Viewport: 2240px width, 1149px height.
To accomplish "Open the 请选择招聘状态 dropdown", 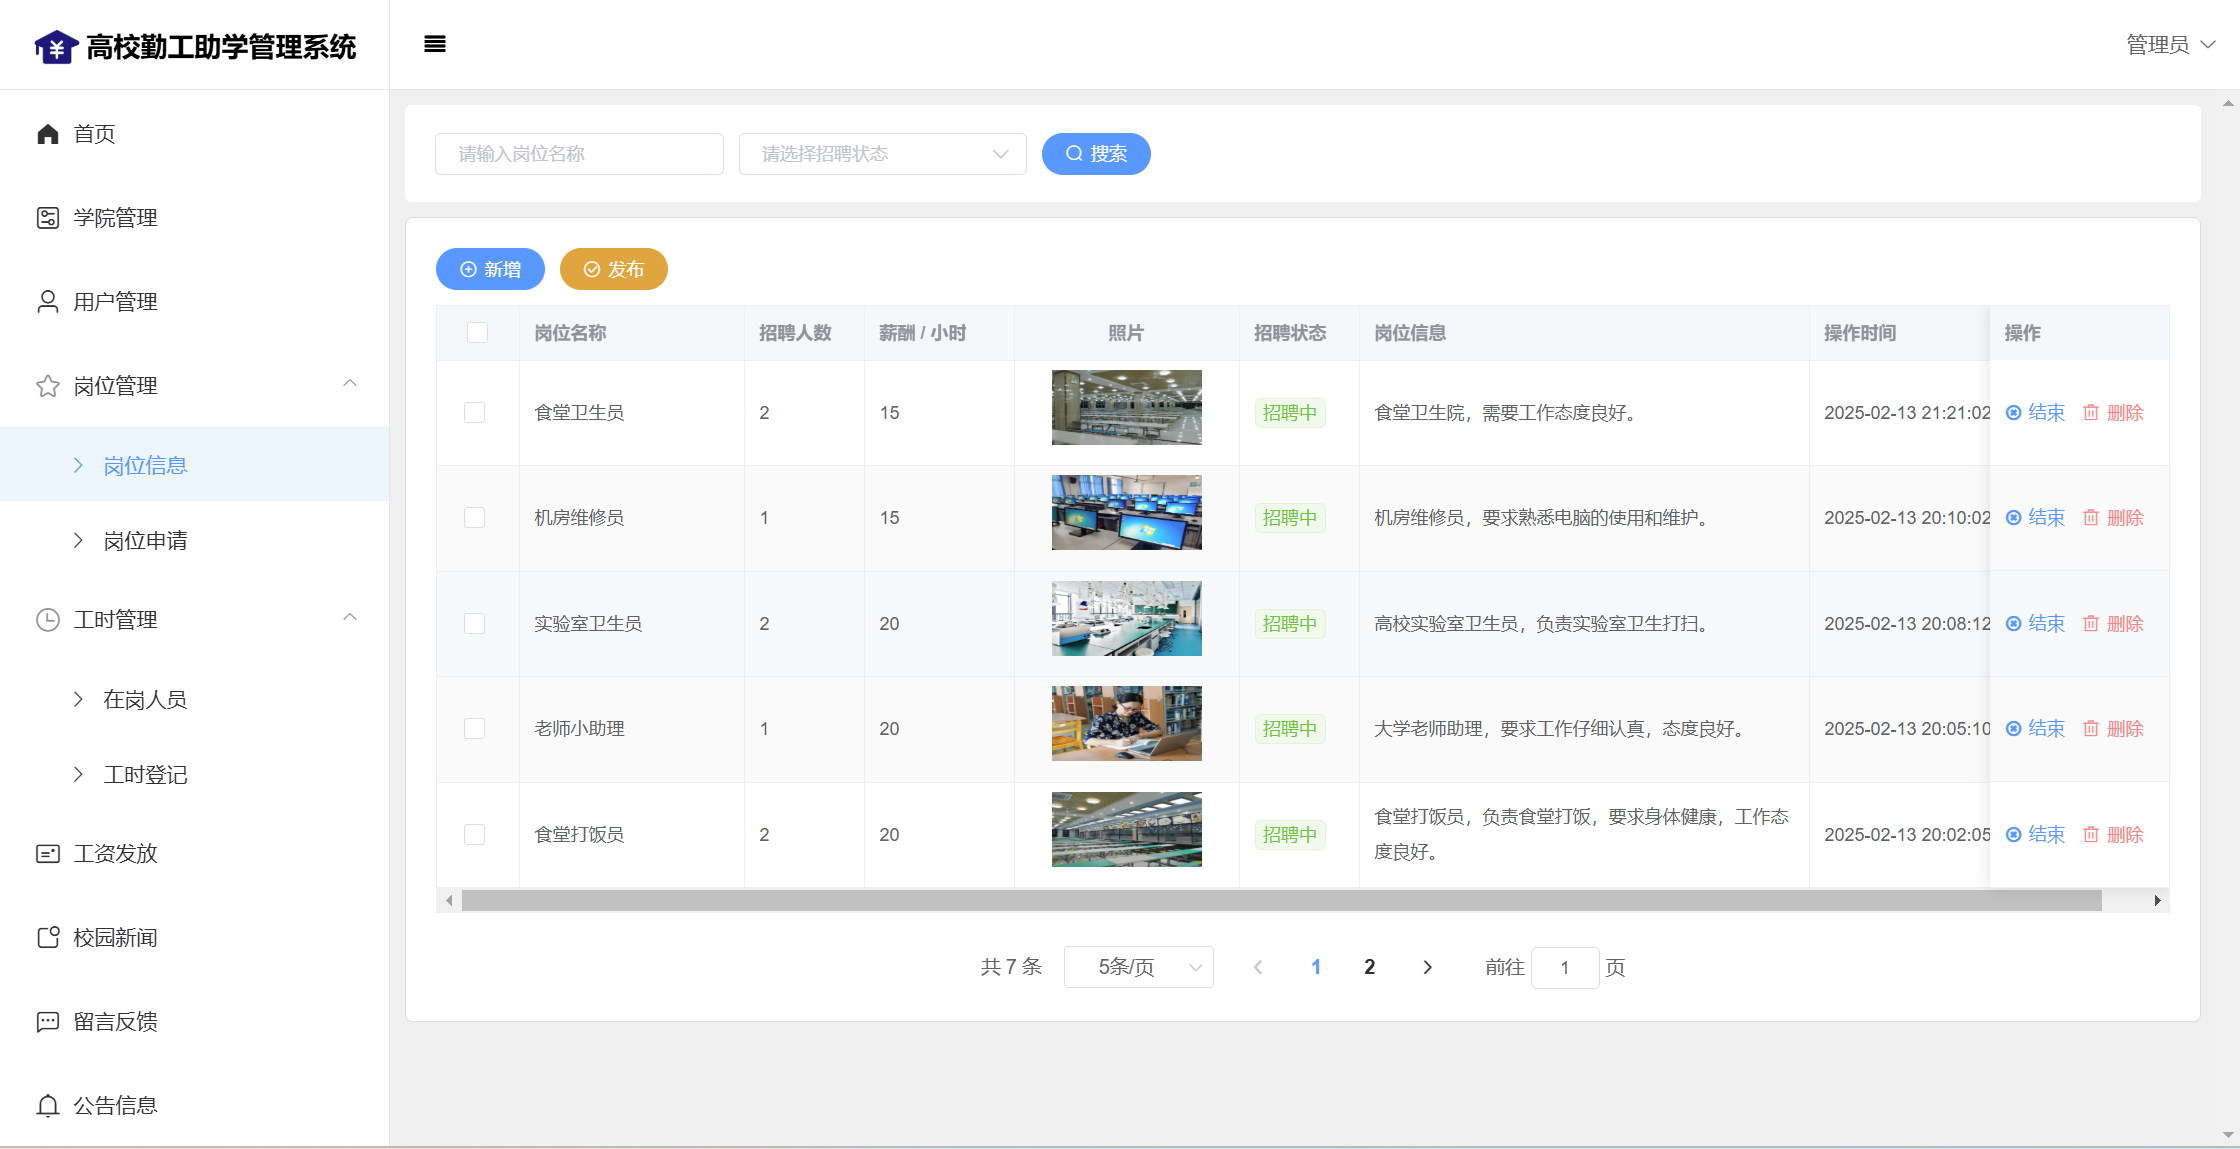I will [x=882, y=154].
